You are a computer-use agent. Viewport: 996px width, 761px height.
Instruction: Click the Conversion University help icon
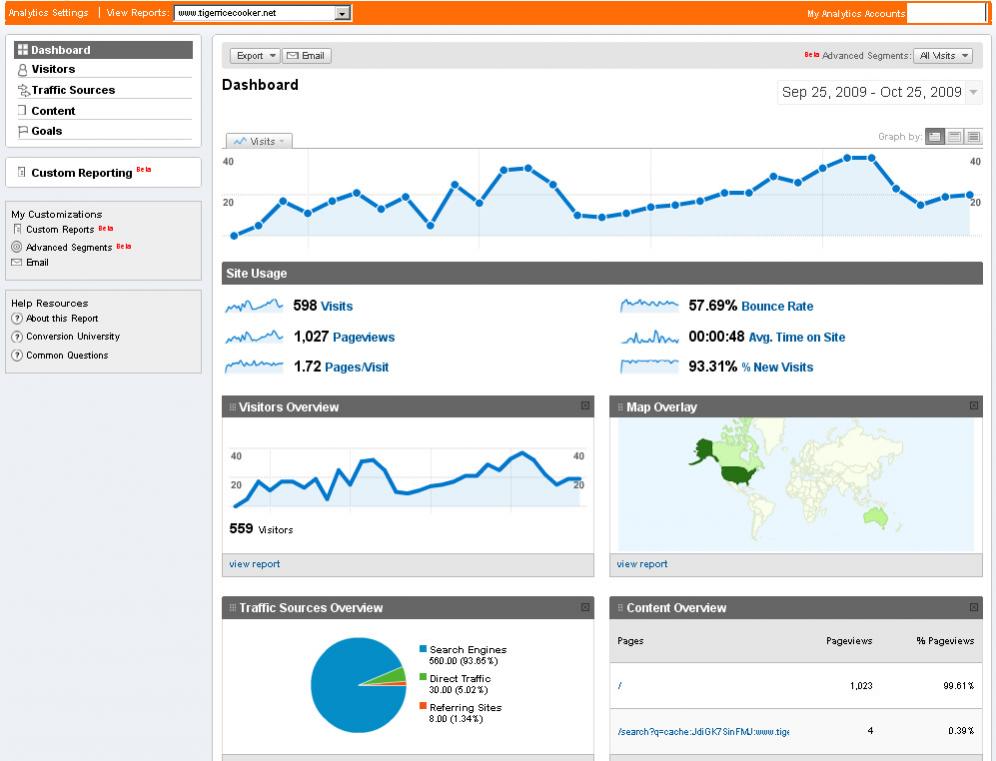(17, 337)
